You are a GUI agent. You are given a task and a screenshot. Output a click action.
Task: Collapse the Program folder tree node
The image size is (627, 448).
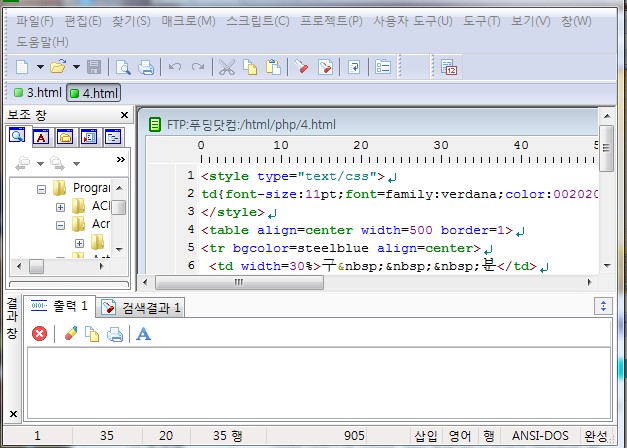point(42,188)
